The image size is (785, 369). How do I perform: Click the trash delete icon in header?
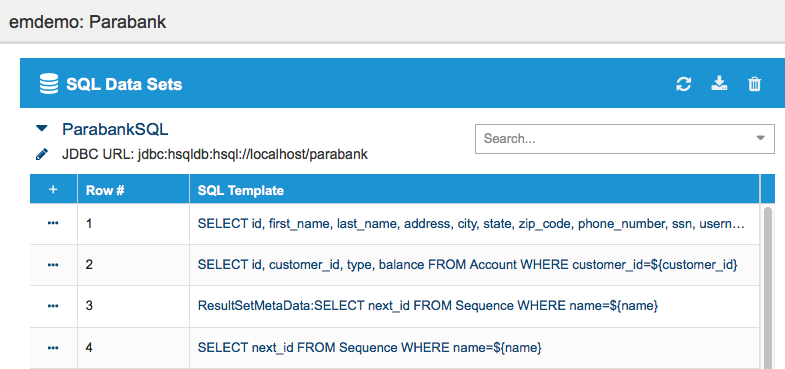(754, 84)
